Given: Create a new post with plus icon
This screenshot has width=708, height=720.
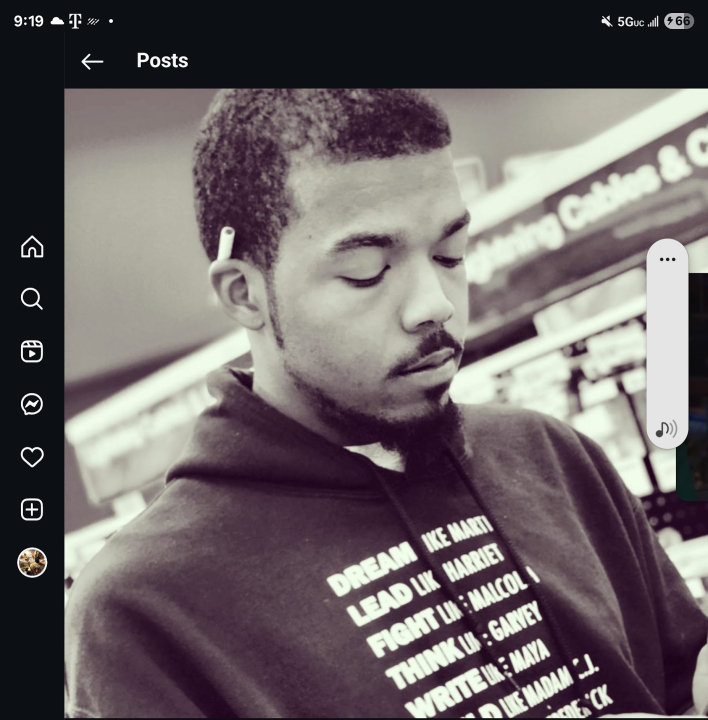Looking at the screenshot, I should point(32,510).
